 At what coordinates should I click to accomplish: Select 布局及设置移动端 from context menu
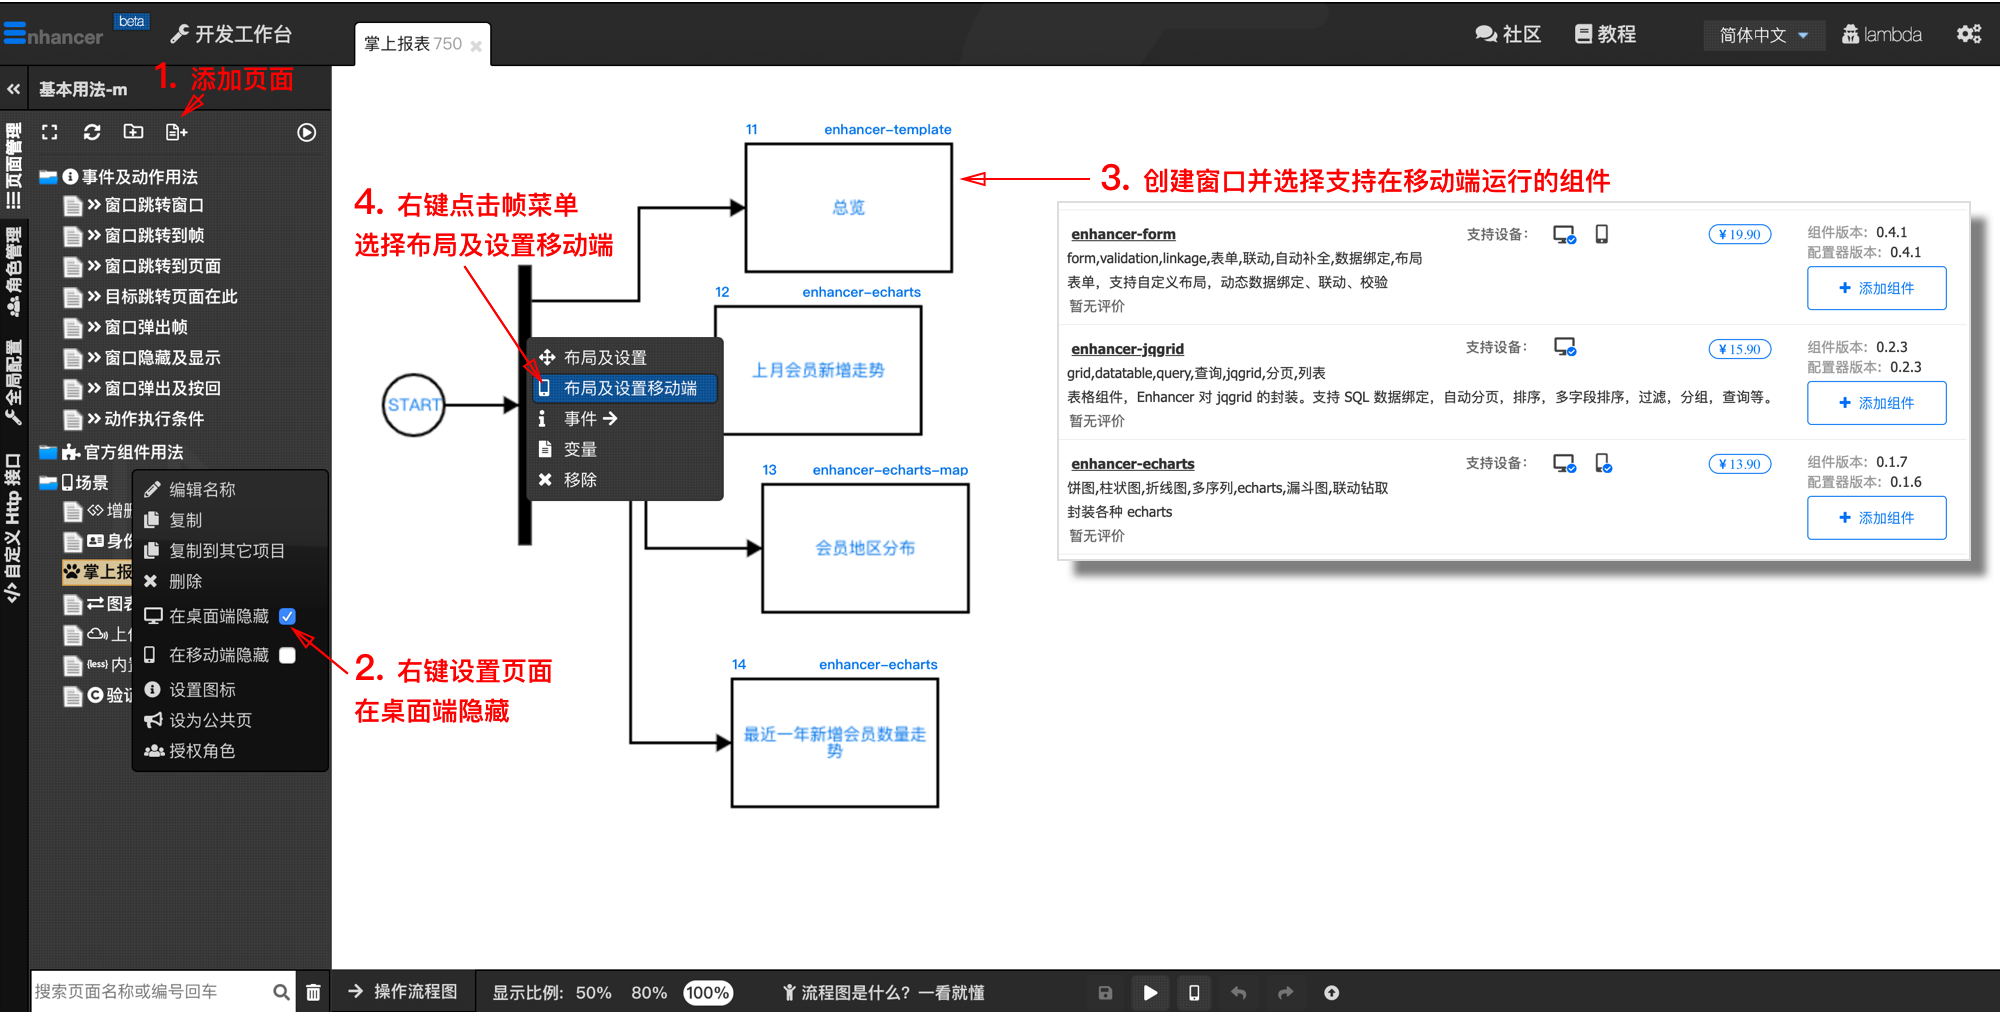click(629, 388)
